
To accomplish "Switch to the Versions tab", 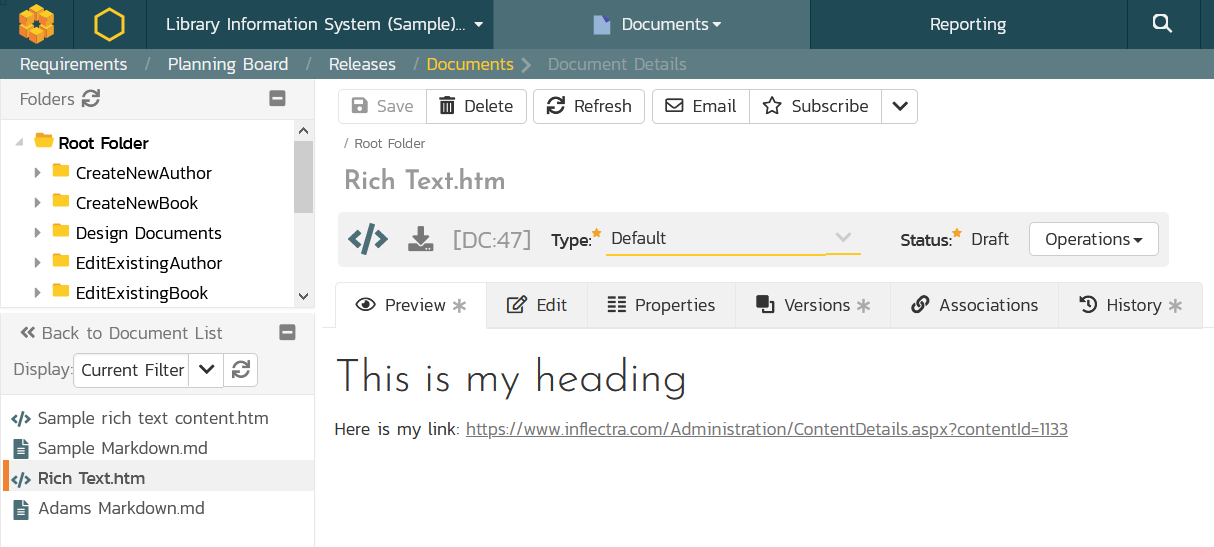I will [x=812, y=305].
